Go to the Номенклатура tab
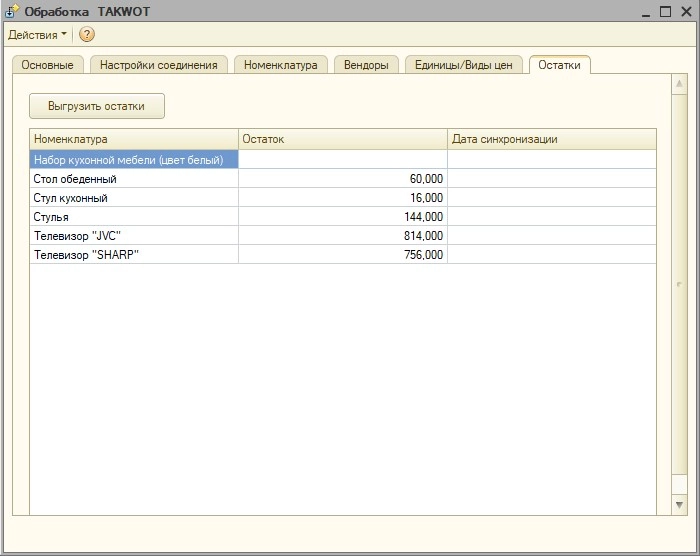Viewport: 700px width, 556px height. click(280, 65)
